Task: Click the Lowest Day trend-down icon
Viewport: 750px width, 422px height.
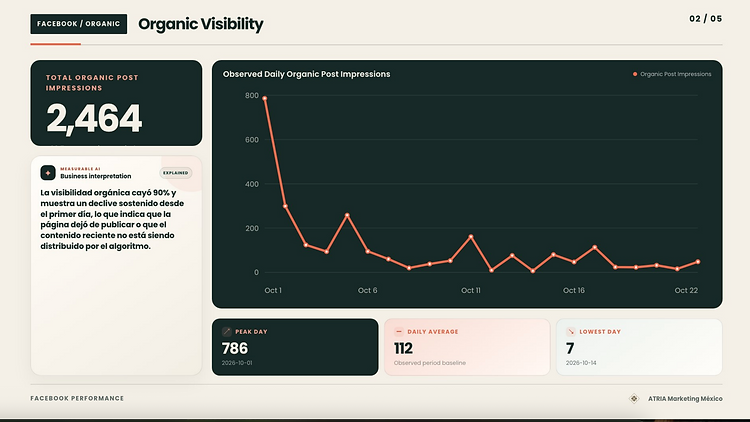Action: (571, 332)
